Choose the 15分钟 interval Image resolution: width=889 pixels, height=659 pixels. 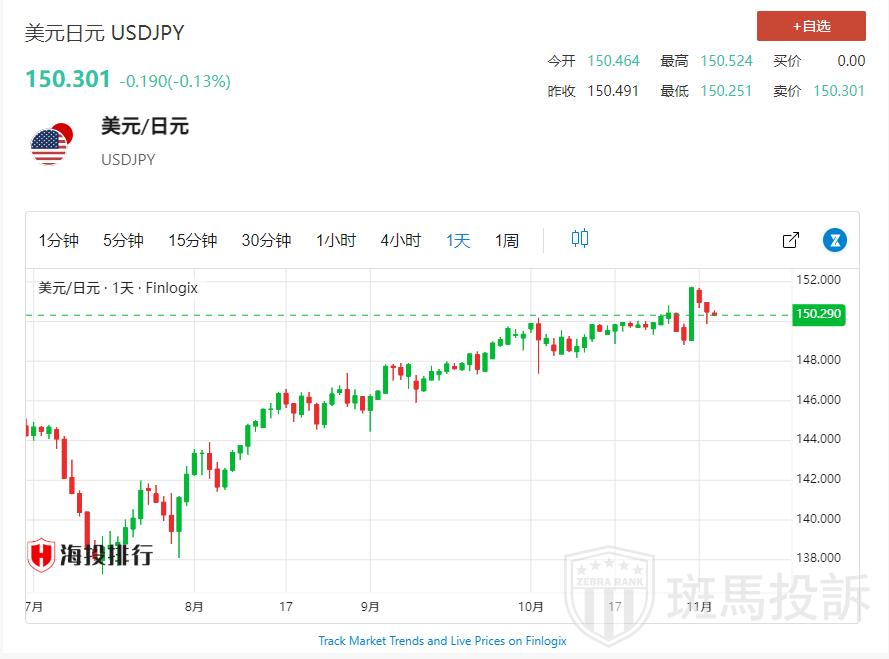tap(192, 240)
